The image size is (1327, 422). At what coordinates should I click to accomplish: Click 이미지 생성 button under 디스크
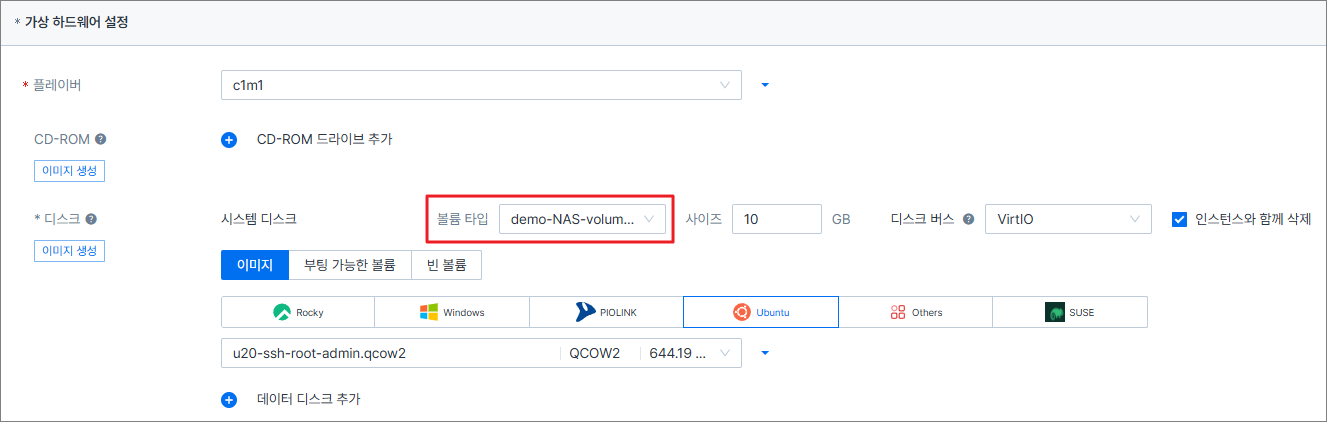tap(69, 250)
